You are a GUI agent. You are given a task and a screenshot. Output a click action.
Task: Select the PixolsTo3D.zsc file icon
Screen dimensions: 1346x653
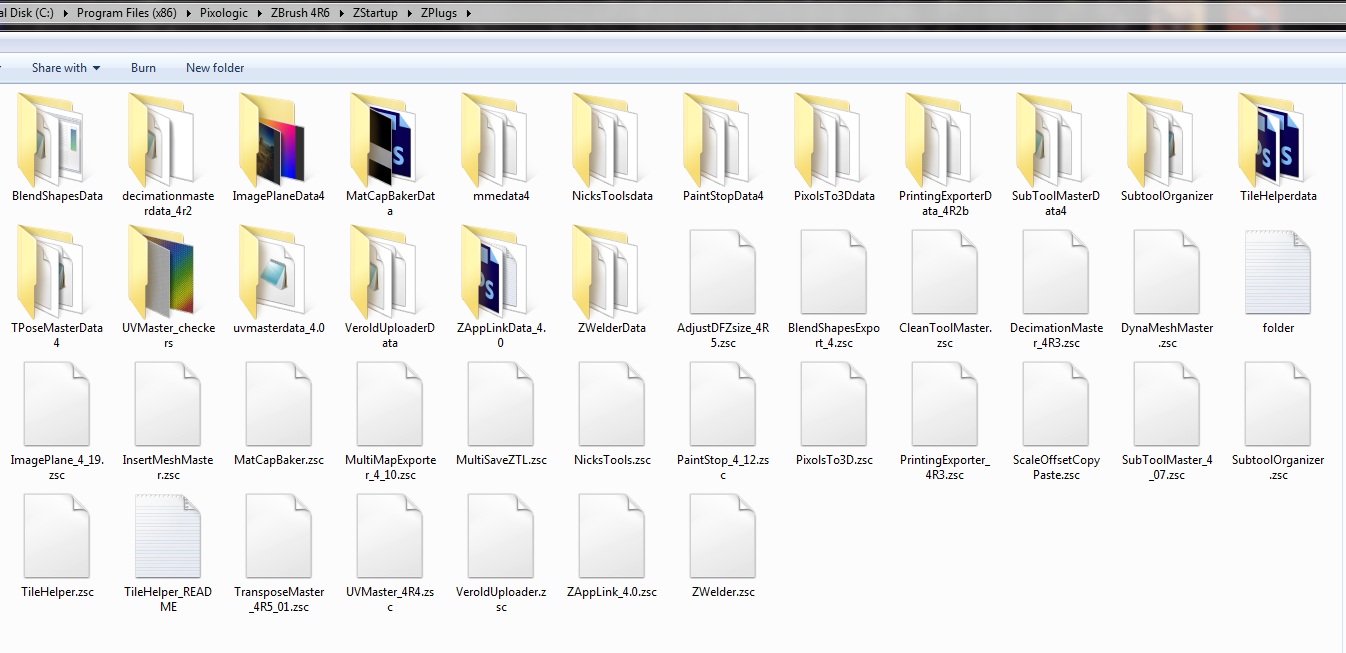[x=834, y=404]
